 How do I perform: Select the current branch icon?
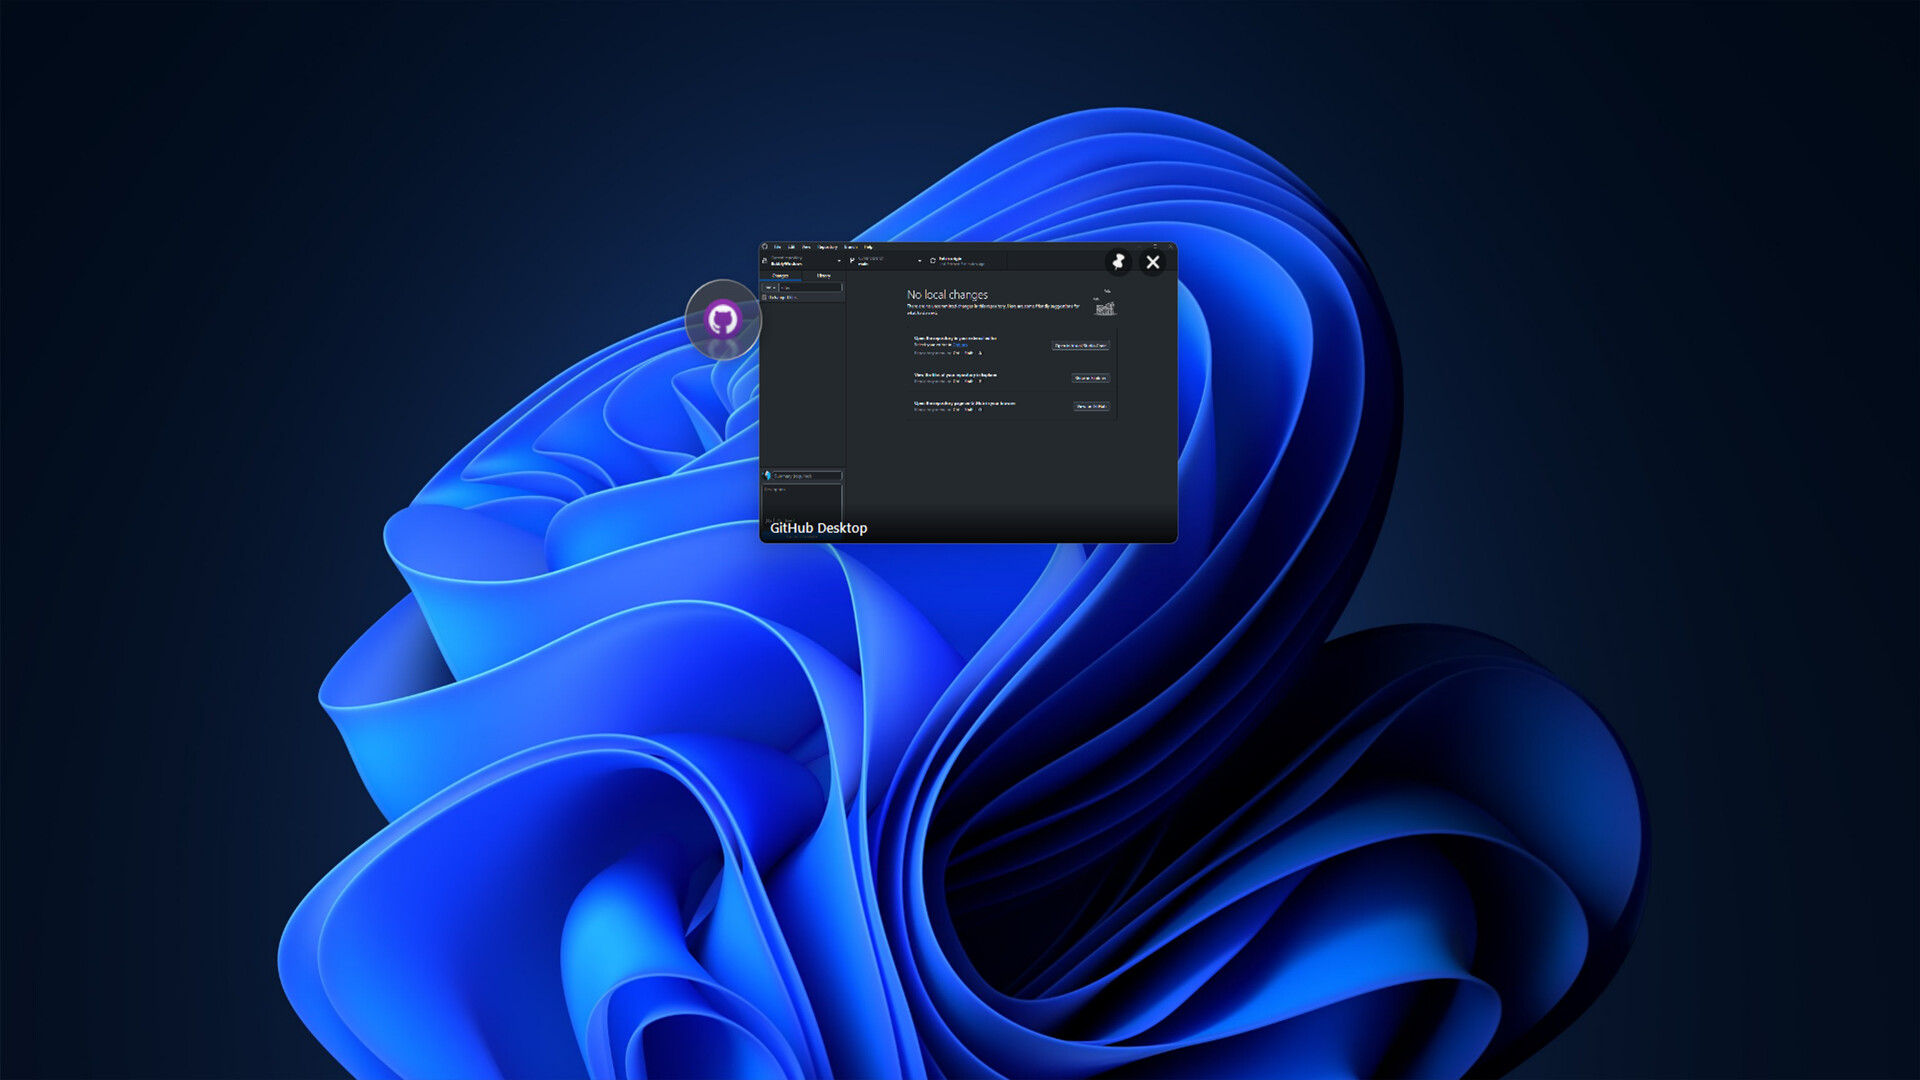click(852, 260)
